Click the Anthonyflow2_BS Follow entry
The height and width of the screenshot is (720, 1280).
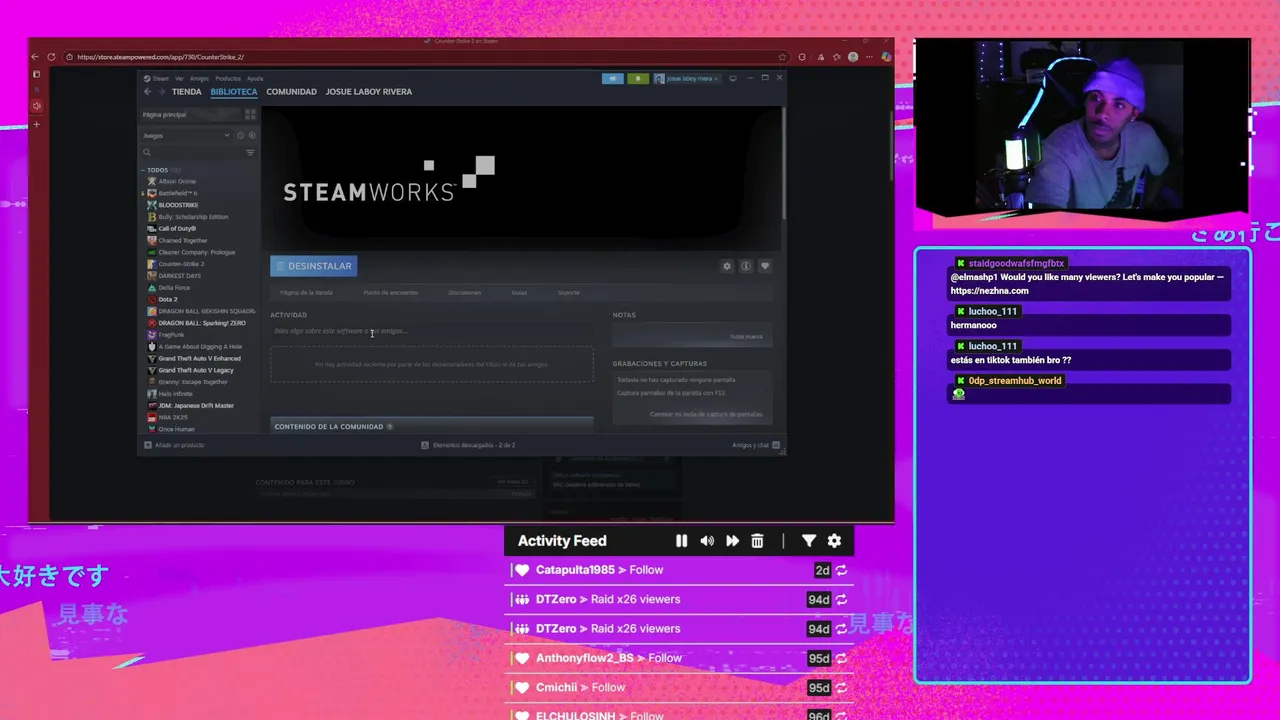point(680,658)
